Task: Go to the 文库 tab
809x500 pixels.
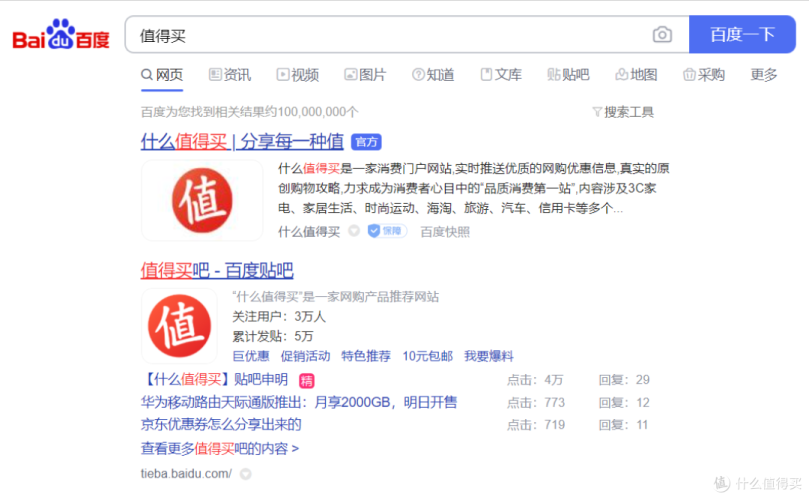Action: click(501, 75)
